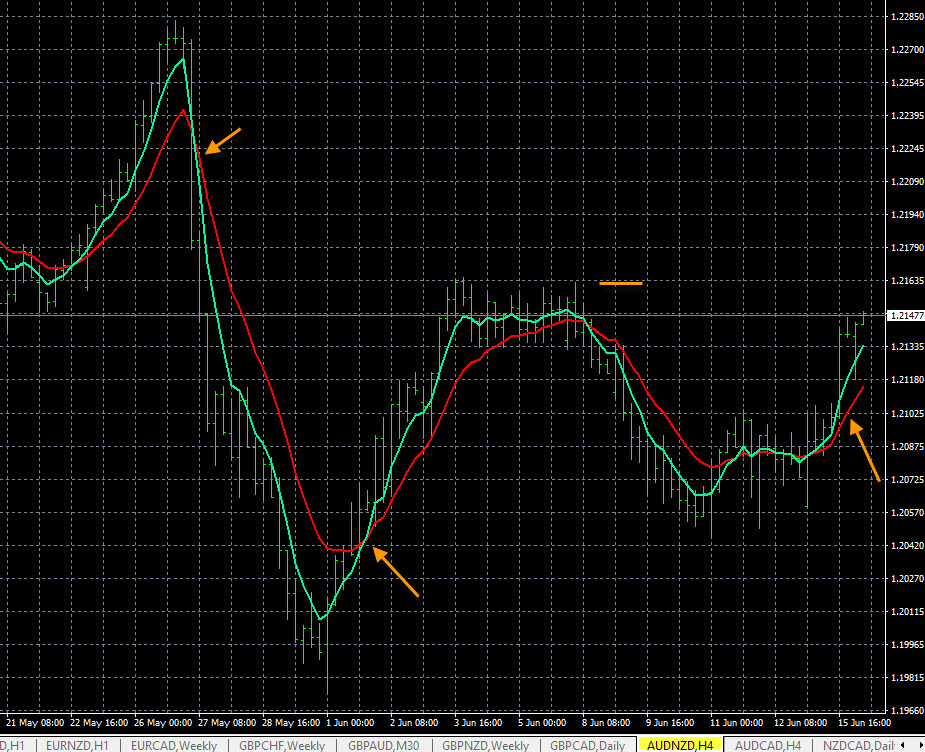Click the 15 Jun 16:00 time label
The width and height of the screenshot is (925, 752).
click(865, 723)
